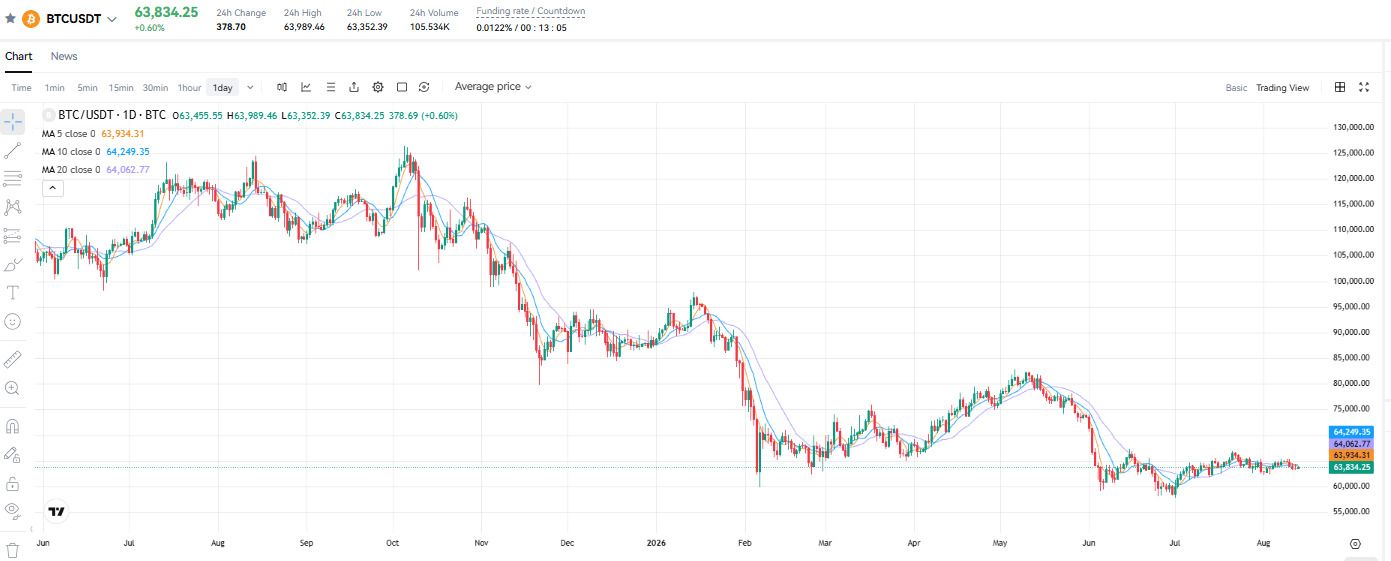The width and height of the screenshot is (1391, 561).
Task: Switch to Basic chart view
Action: tap(1236, 88)
